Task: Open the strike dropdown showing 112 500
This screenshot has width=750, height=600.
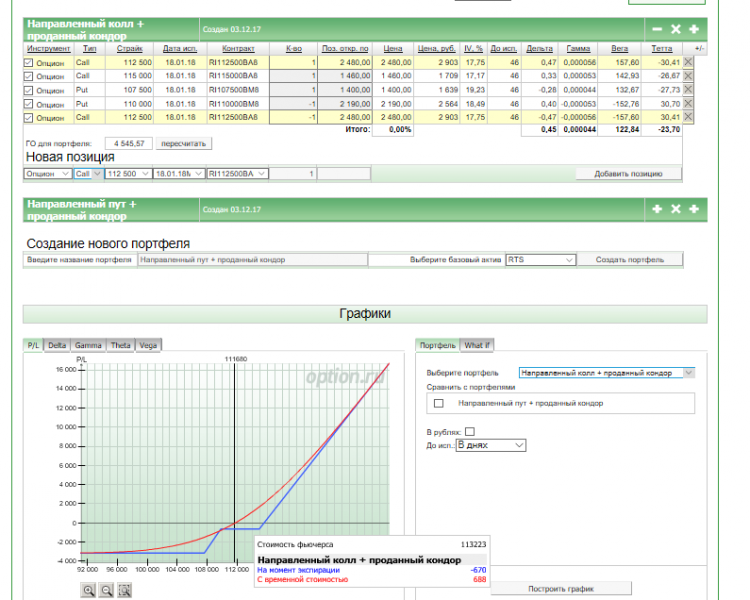Action: pyautogui.click(x=128, y=174)
